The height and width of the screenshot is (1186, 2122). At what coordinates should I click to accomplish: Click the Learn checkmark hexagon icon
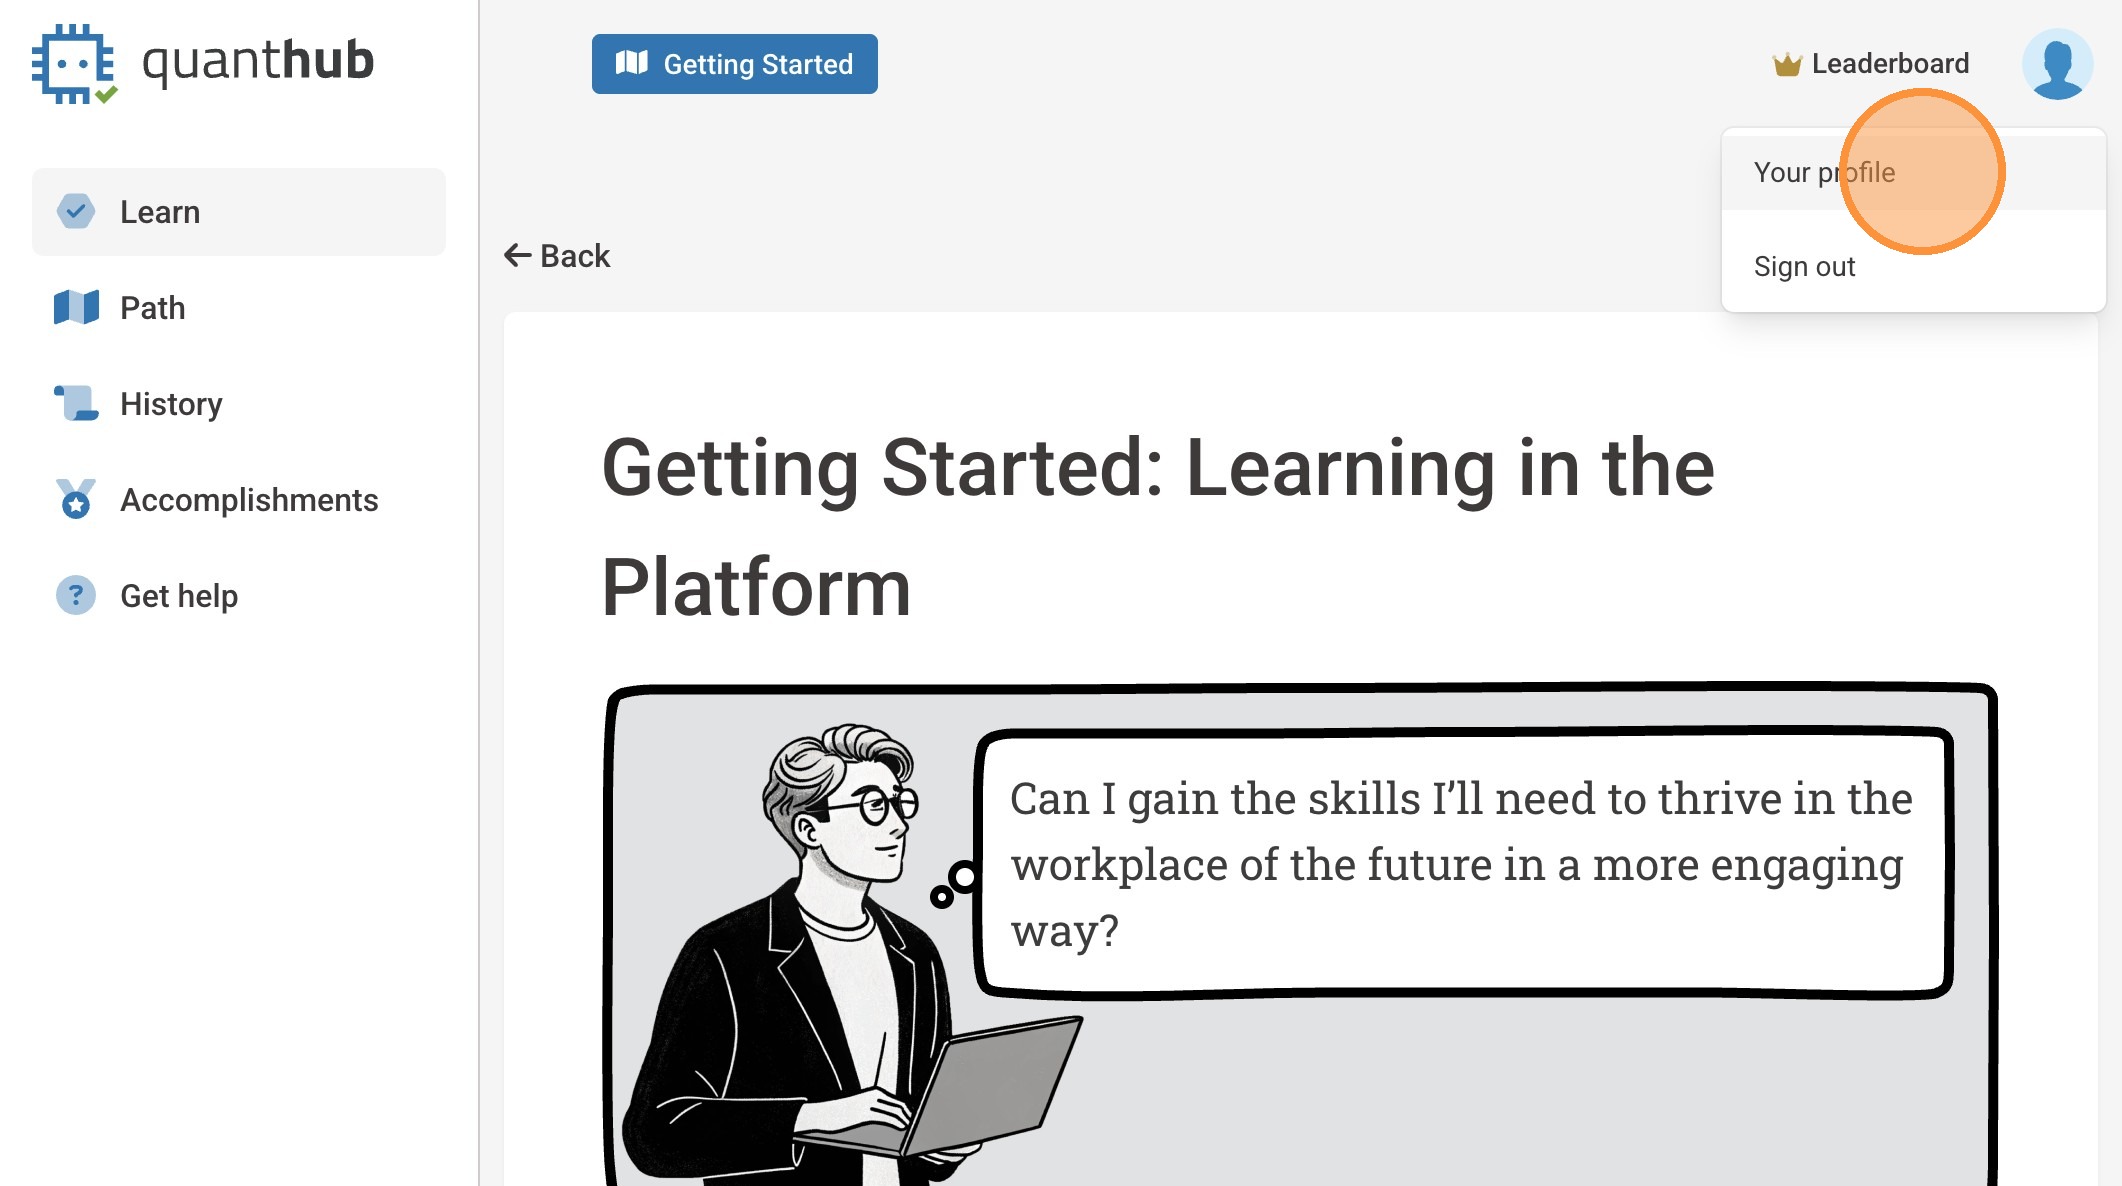76,211
